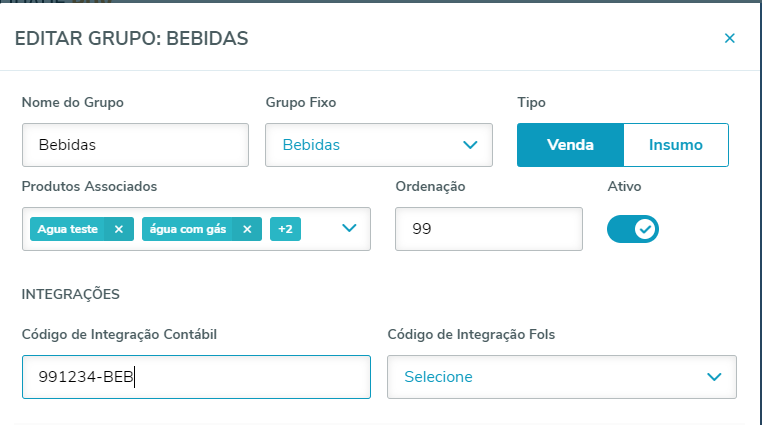This screenshot has height=425, width=762.
Task: Toggle the Ativo switch off
Action: (x=633, y=229)
